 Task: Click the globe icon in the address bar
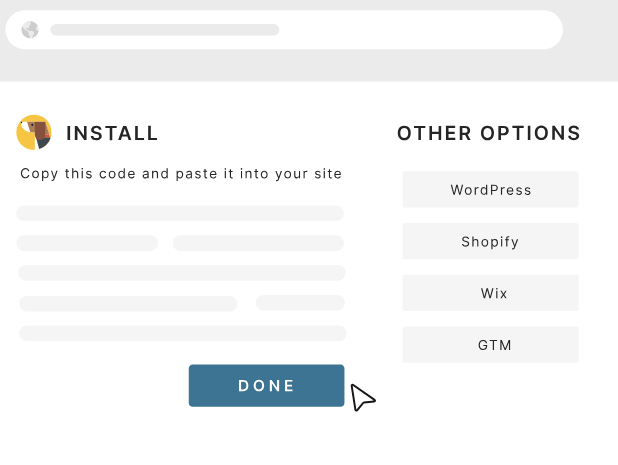tap(30, 30)
